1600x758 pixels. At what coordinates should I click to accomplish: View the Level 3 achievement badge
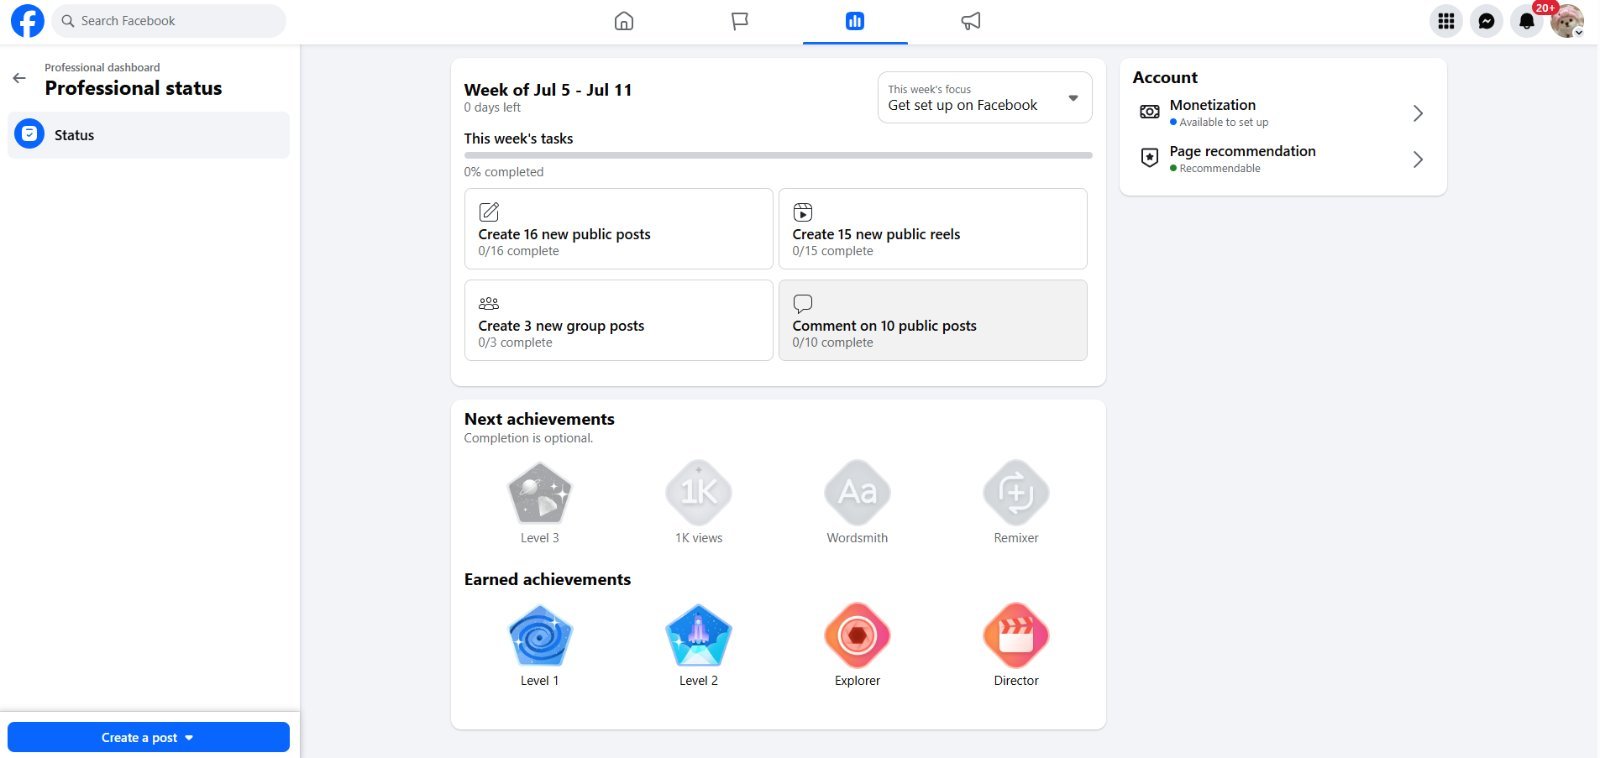[x=540, y=493]
